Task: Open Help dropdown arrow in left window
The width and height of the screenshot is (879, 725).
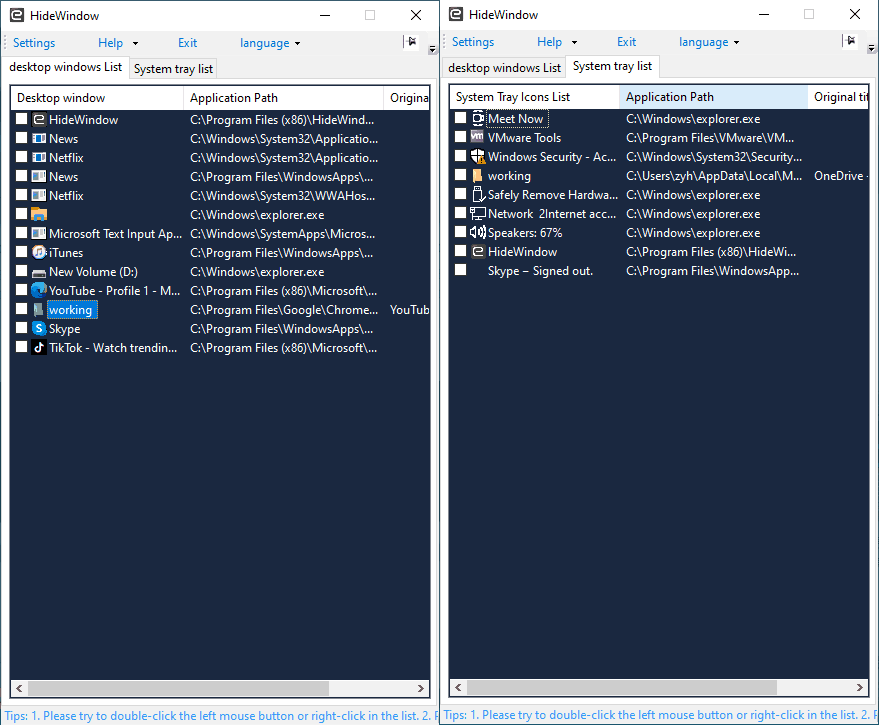Action: [x=135, y=43]
